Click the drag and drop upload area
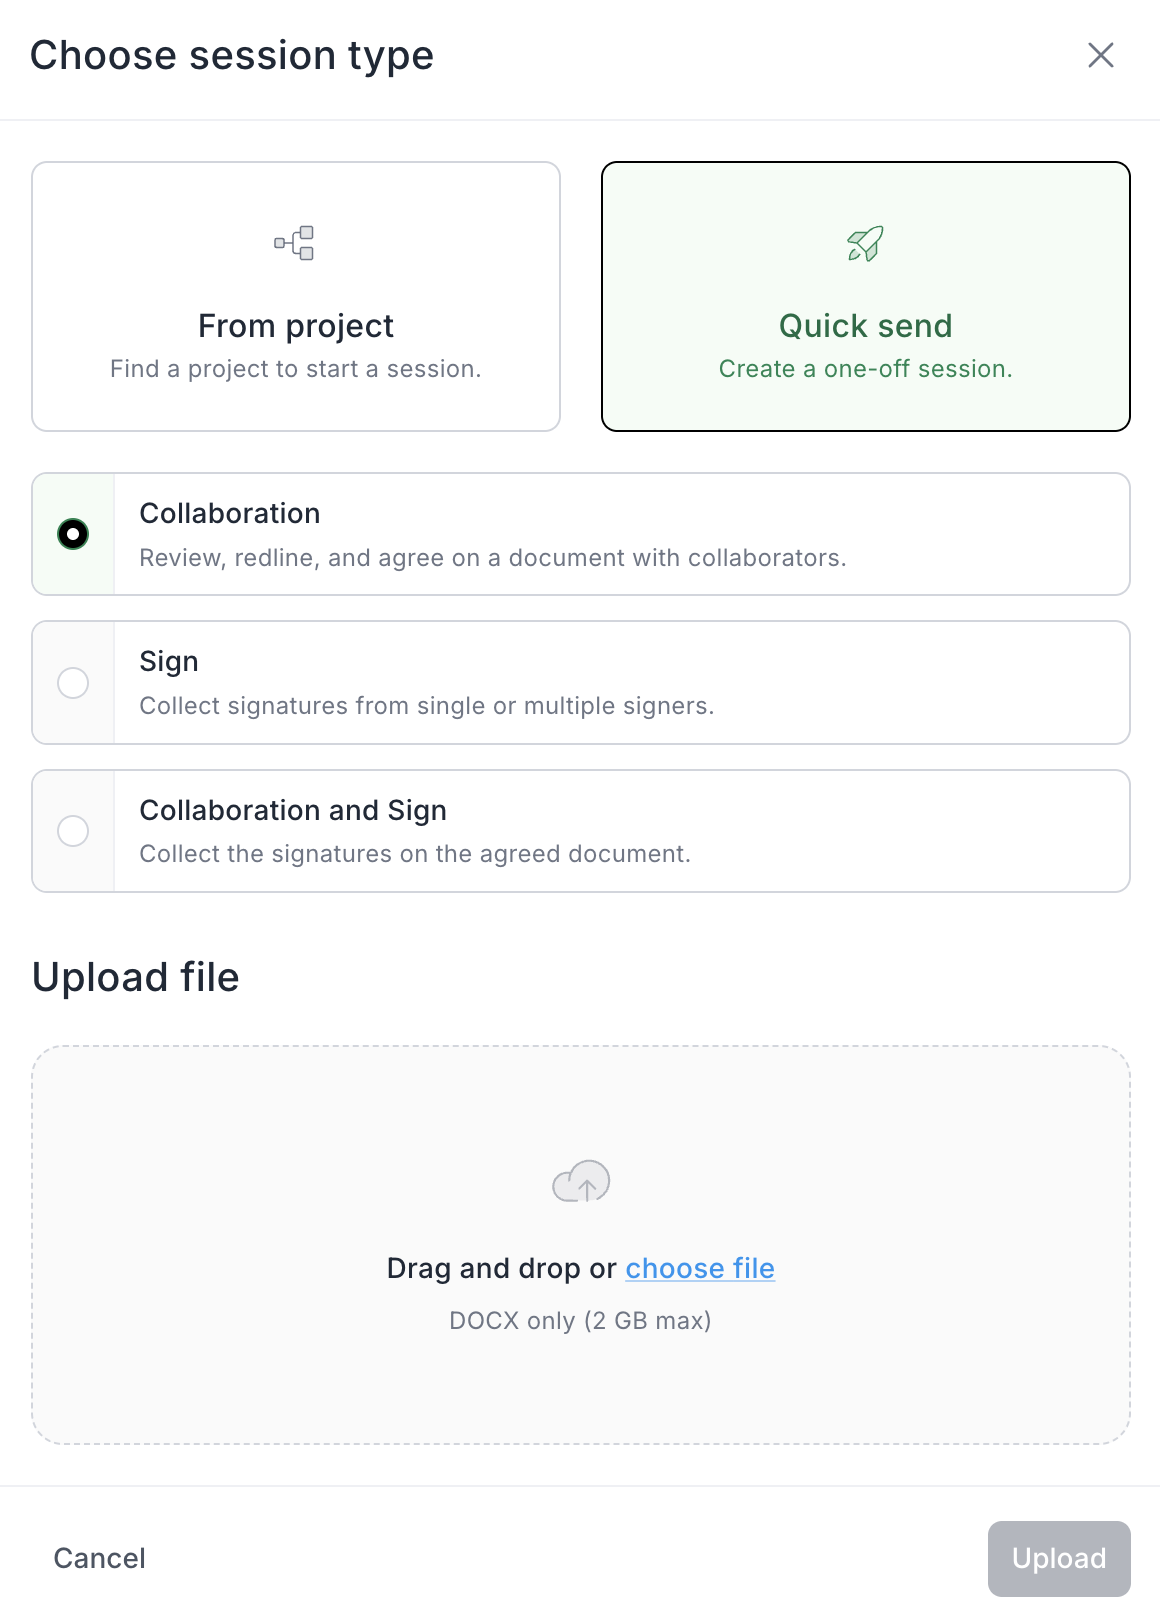1160x1620 pixels. 581,1120
